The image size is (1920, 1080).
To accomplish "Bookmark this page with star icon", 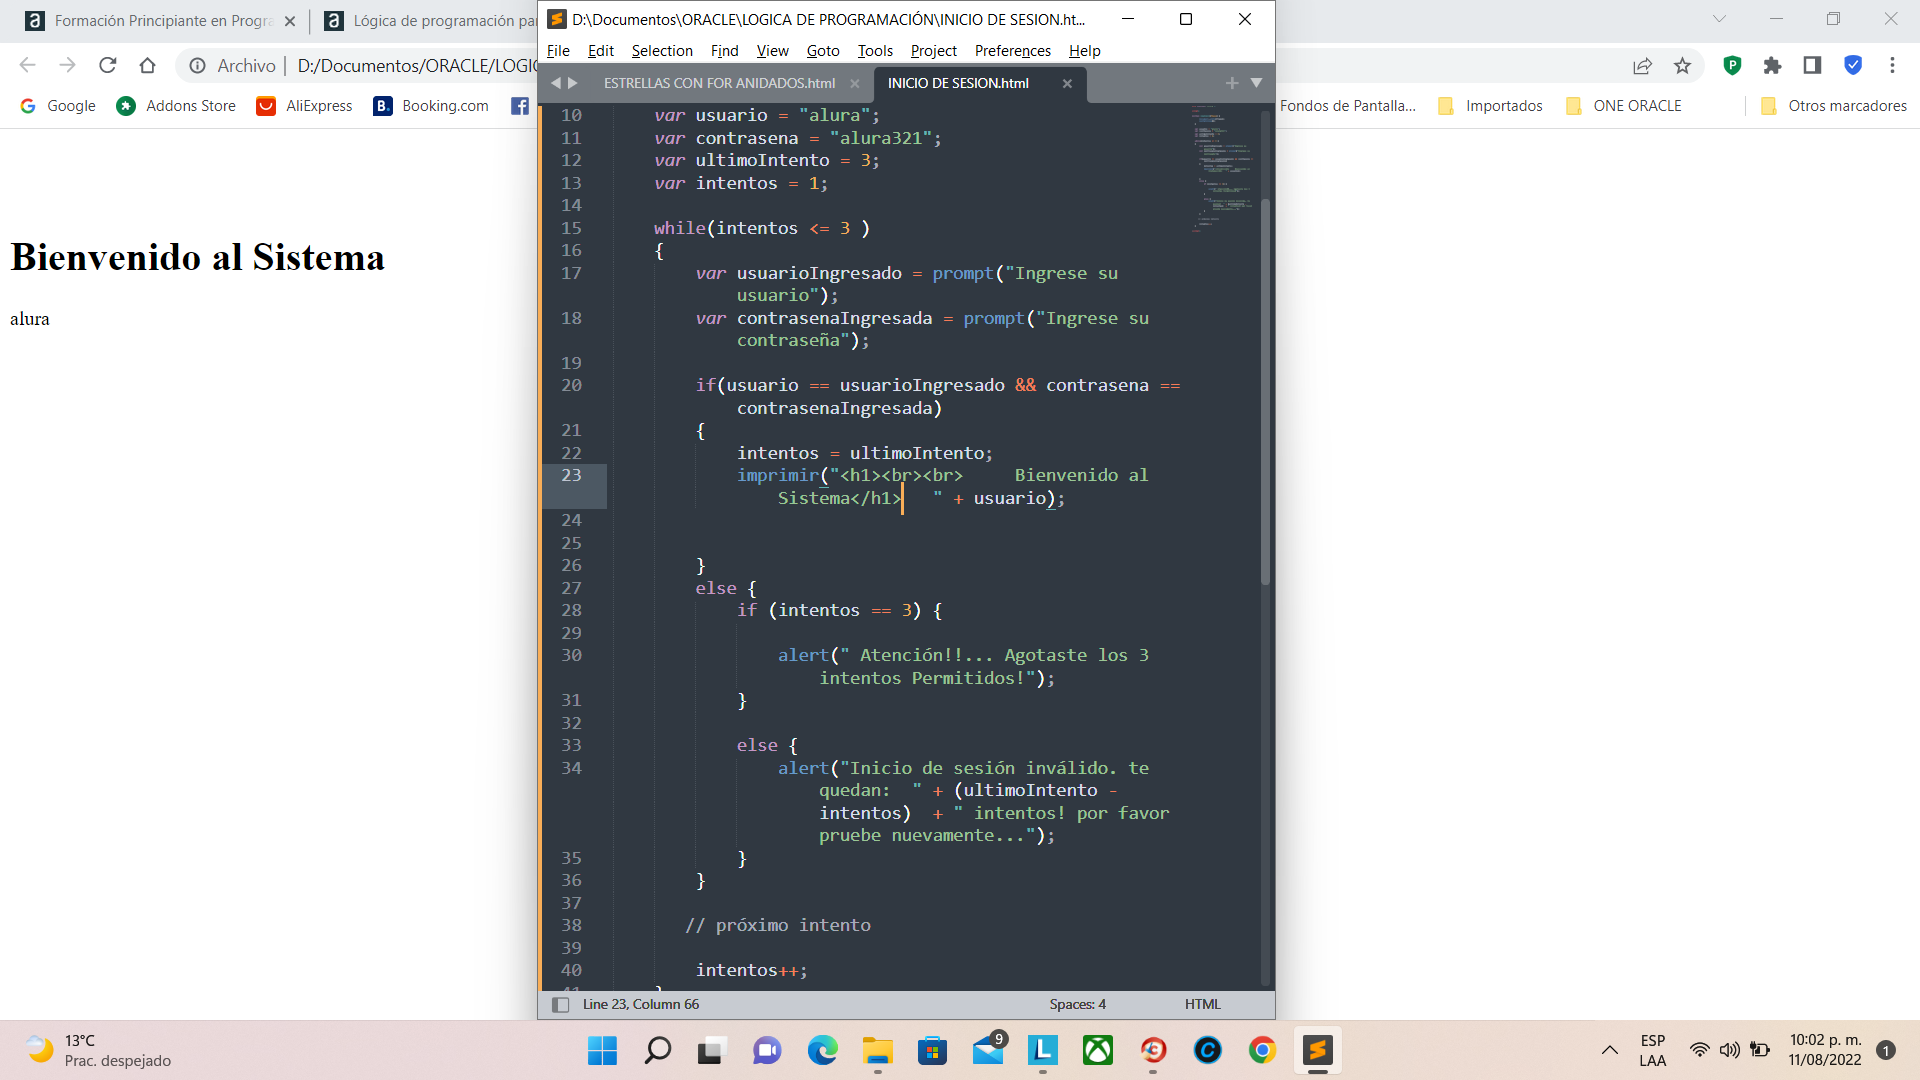I will point(1682,66).
